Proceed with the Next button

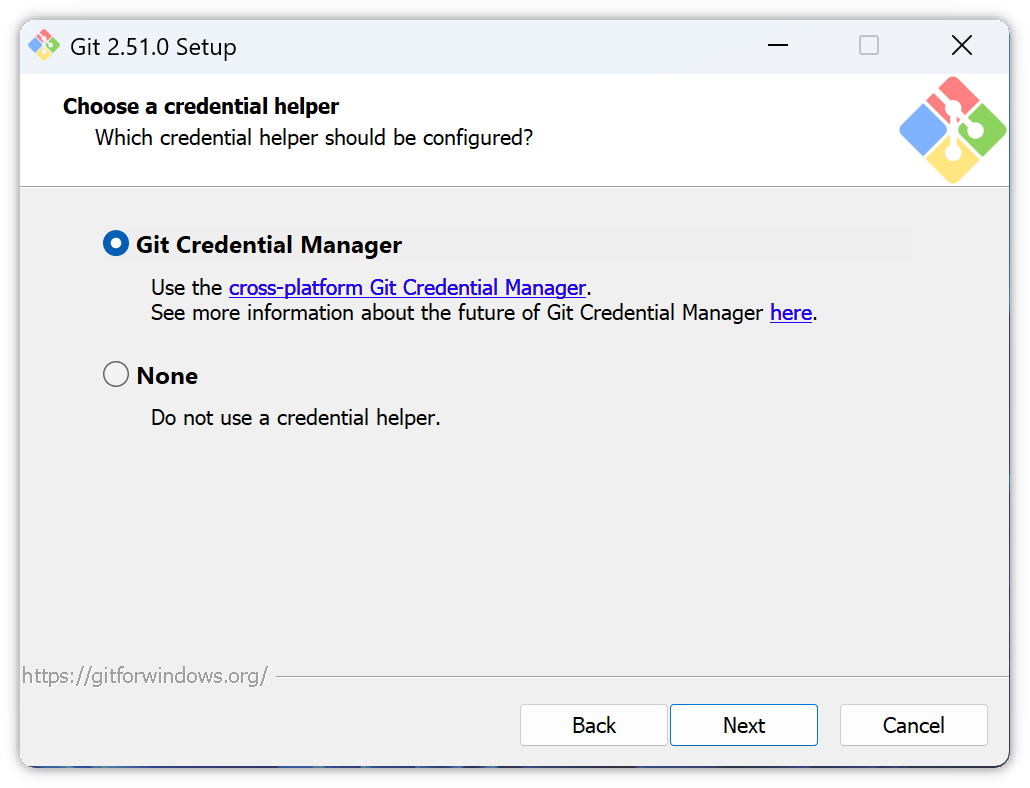(744, 725)
